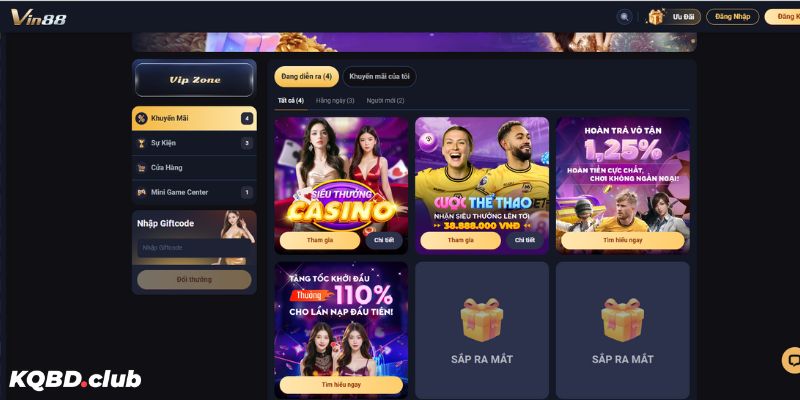The image size is (800, 400).
Task: Filter promotions by Hằng ngày (3)
Action: pyautogui.click(x=335, y=101)
